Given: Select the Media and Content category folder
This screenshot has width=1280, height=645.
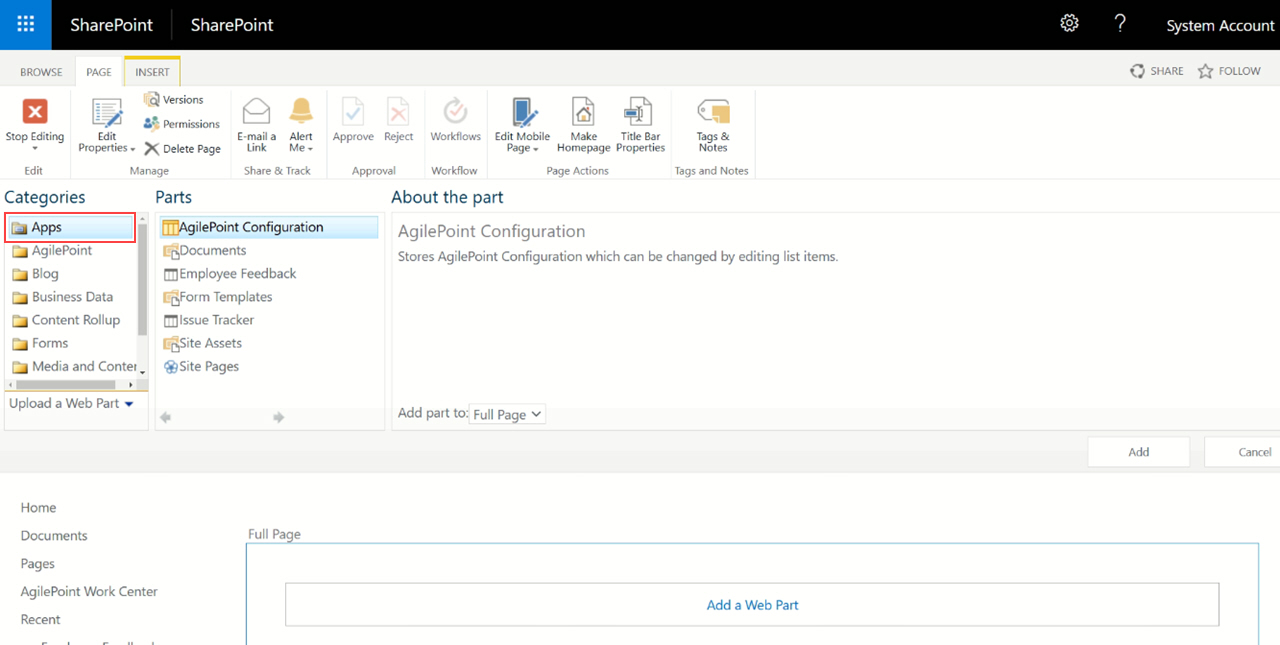Looking at the screenshot, I should click(x=74, y=366).
